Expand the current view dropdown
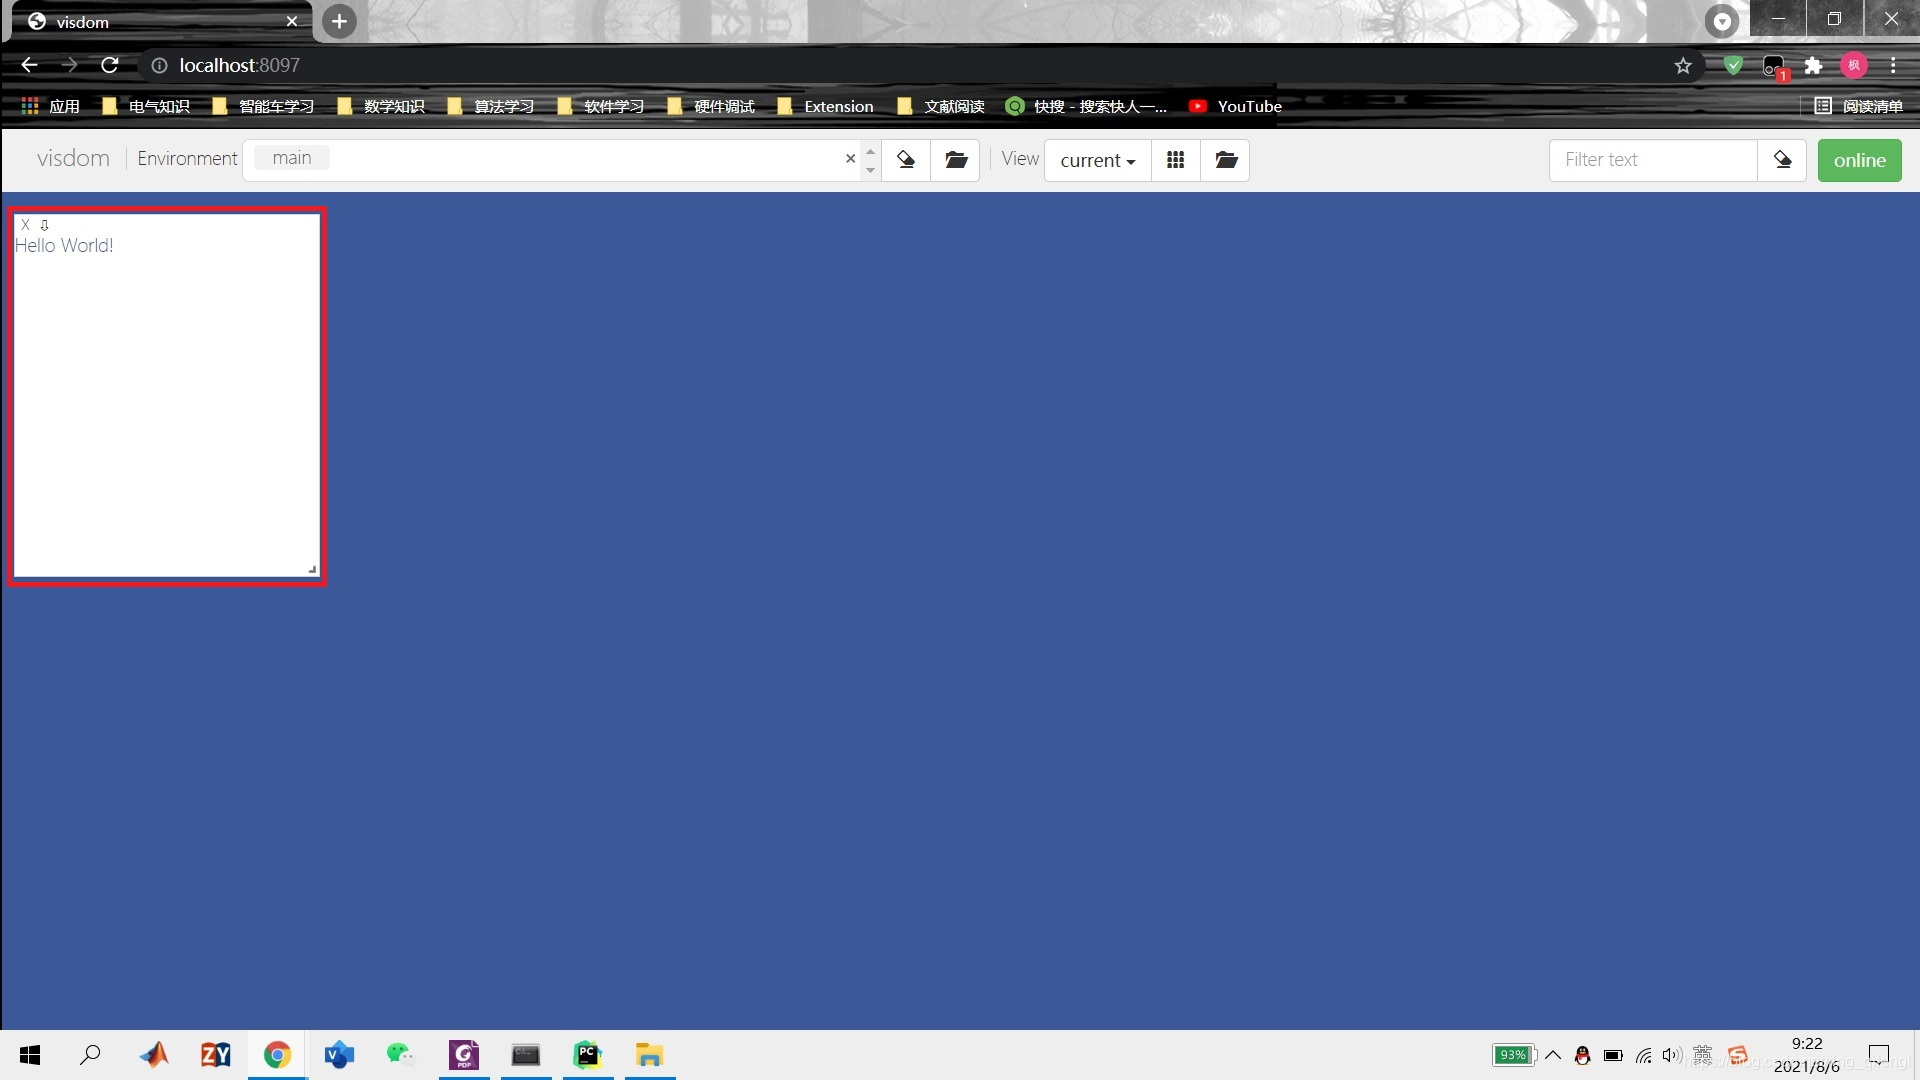This screenshot has height=1080, width=1920. [1097, 160]
